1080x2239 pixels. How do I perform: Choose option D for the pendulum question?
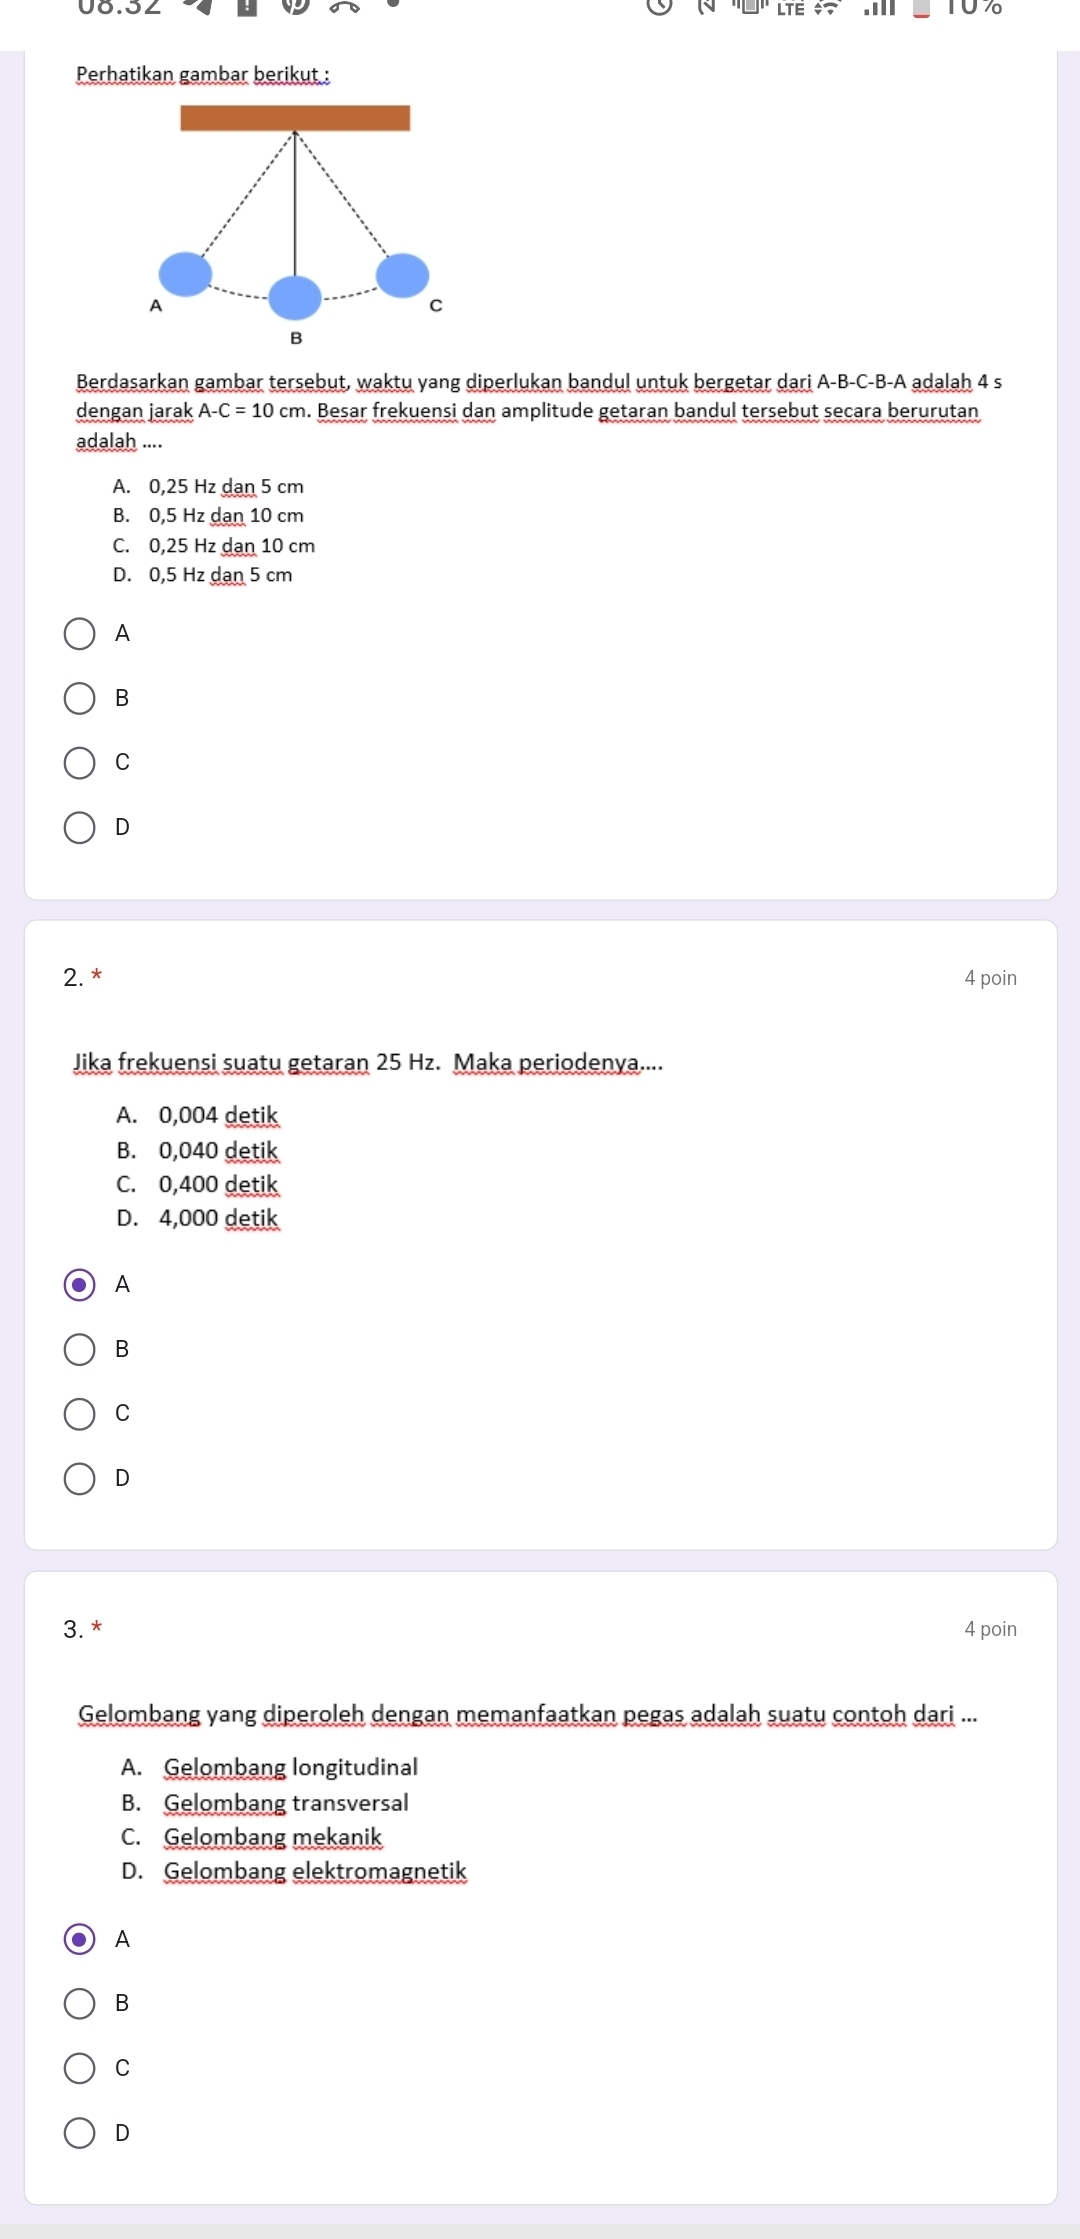[x=80, y=828]
